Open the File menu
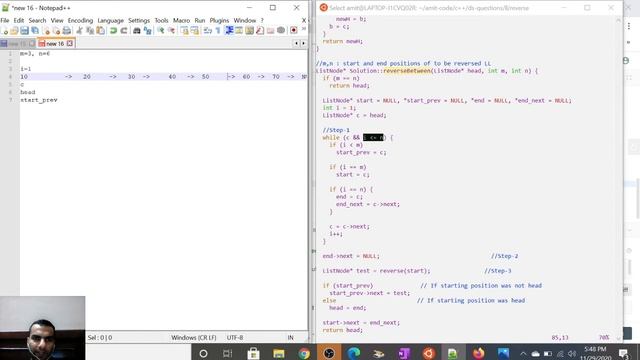The height and width of the screenshot is (360, 640). 5,20
